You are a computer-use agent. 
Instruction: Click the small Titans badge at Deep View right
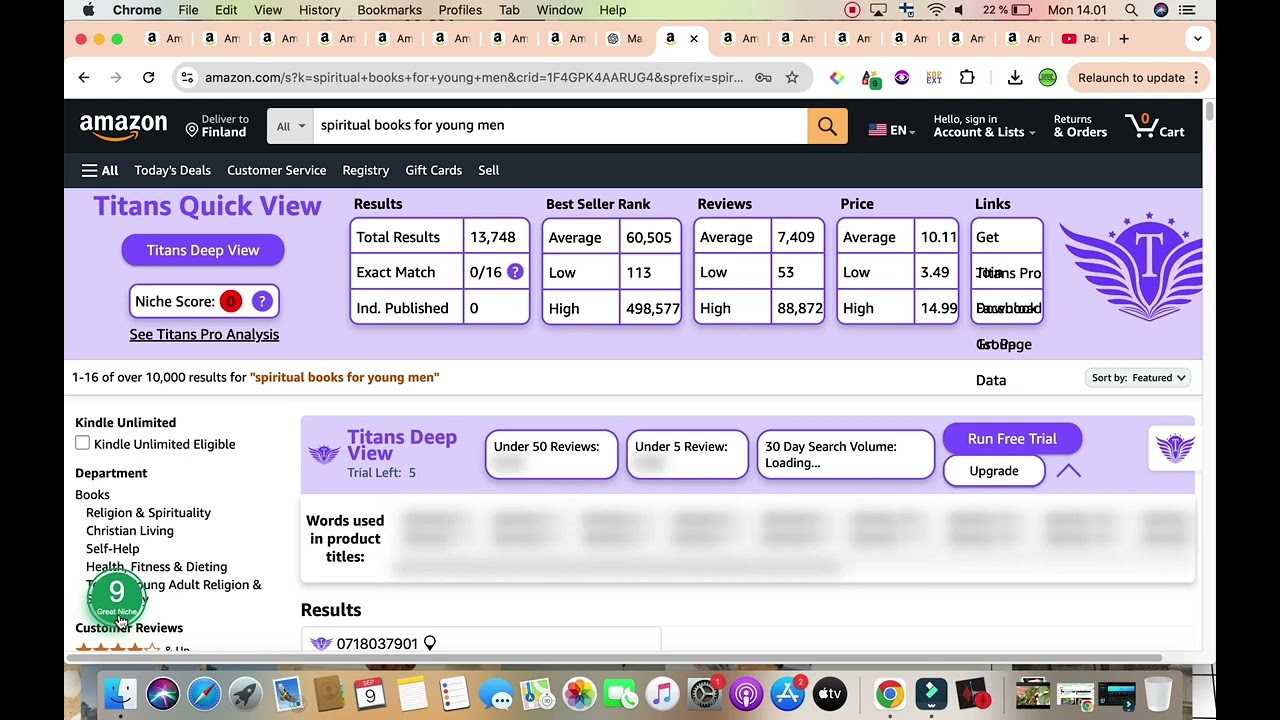[x=1174, y=447]
